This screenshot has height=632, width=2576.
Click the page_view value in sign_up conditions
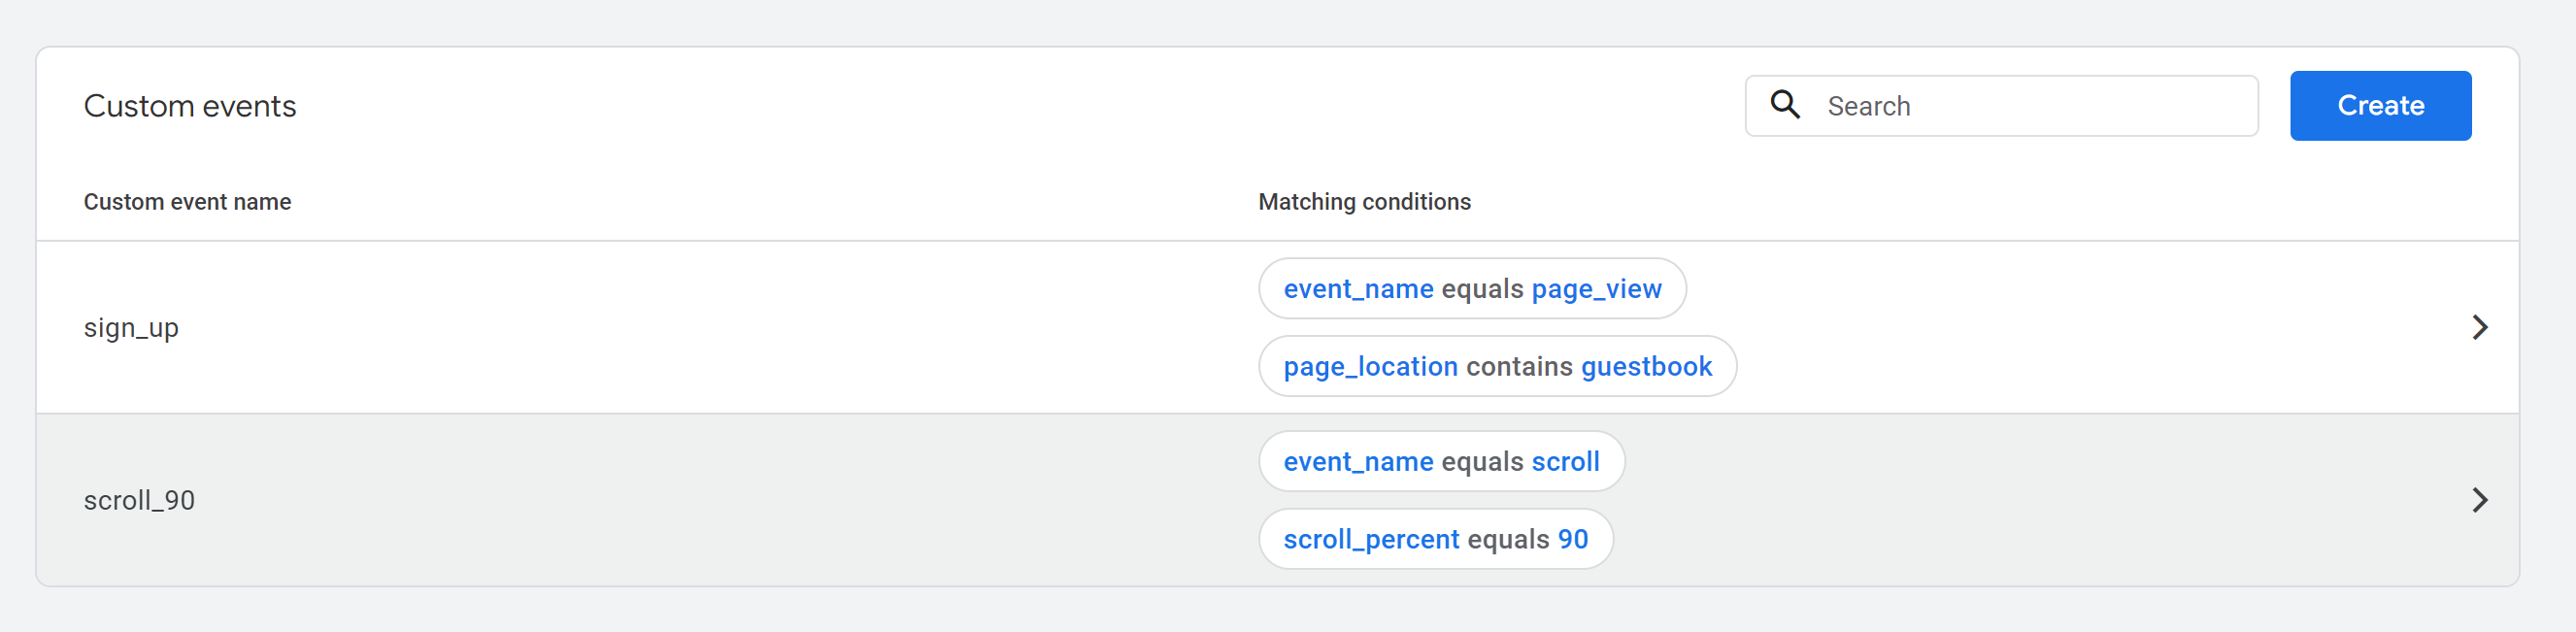click(x=1596, y=289)
